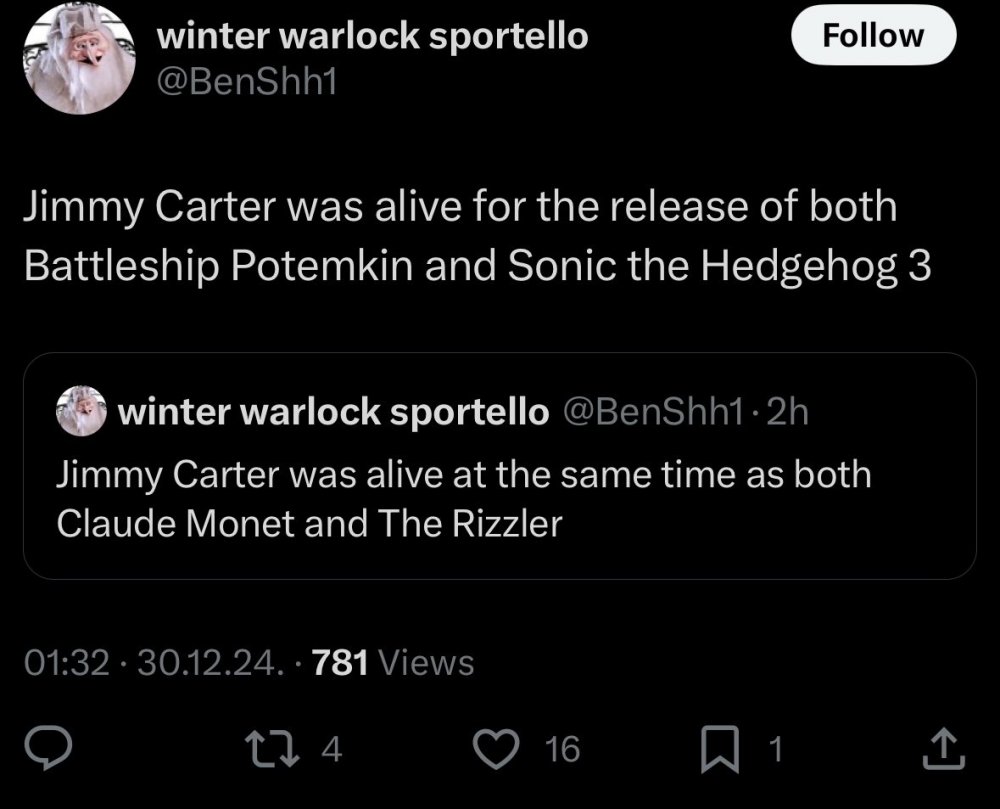The height and width of the screenshot is (809, 1000).
Task: Click the quoted tweet's @BenShh1 handle
Action: pyautogui.click(x=654, y=412)
